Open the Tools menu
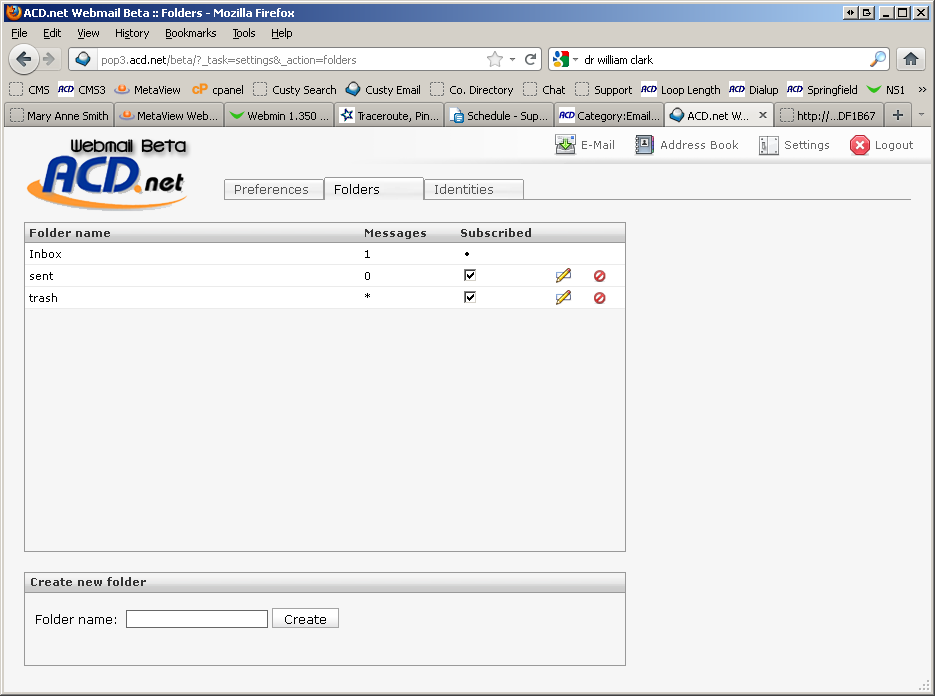The width and height of the screenshot is (935, 696). coord(244,33)
